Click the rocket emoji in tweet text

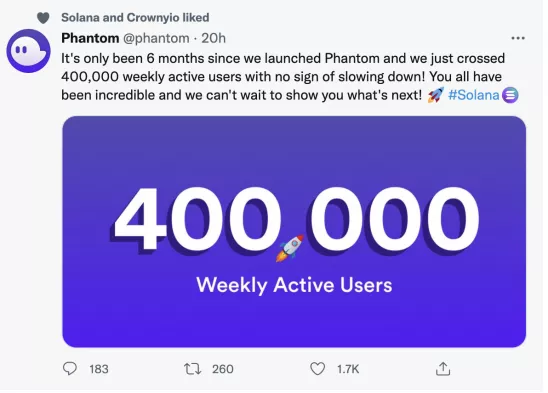click(x=435, y=95)
